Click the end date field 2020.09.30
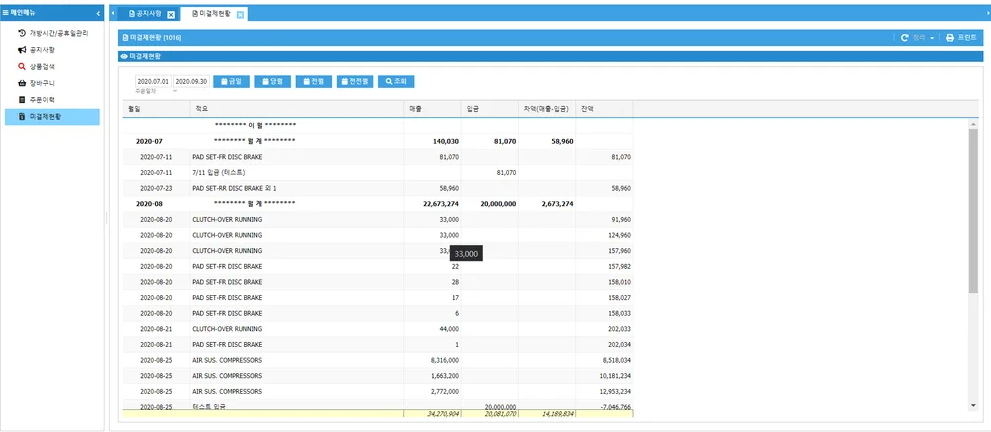This screenshot has height=432, width=991. [191, 81]
